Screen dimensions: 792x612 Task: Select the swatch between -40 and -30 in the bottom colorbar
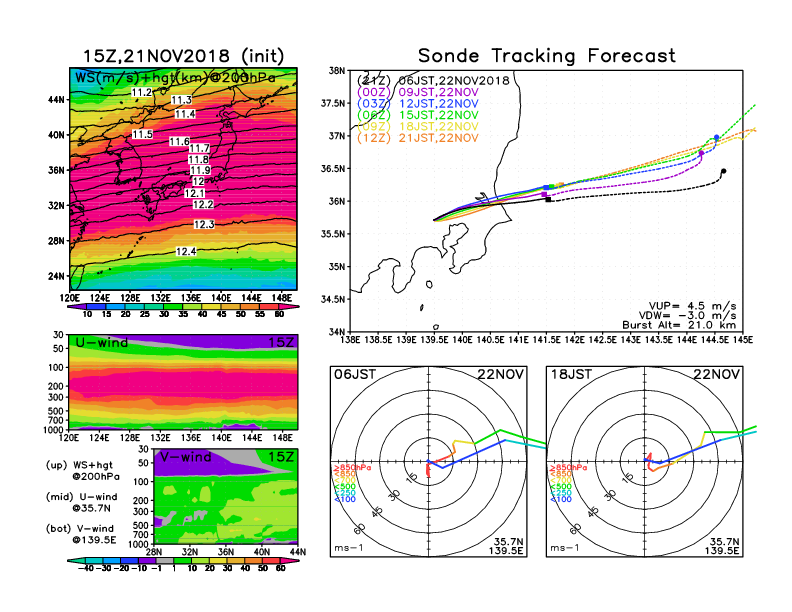click(94, 560)
